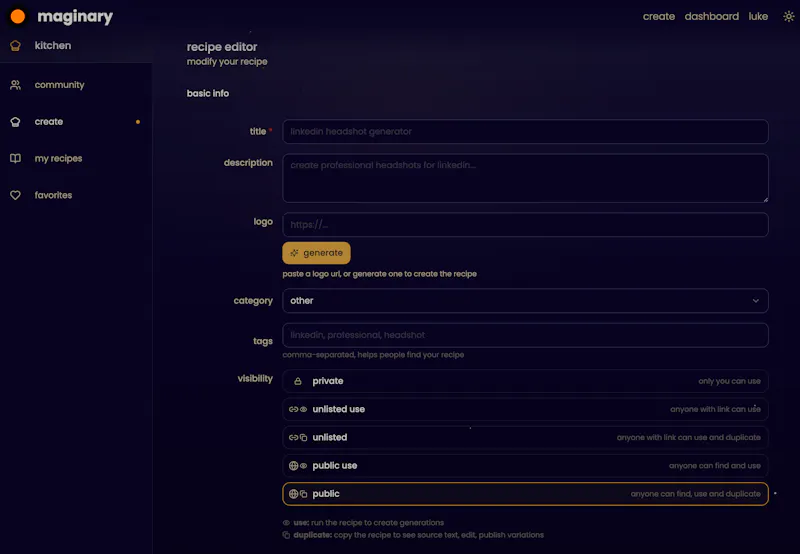Select create in the sidebar
Screen dimensions: 800x554
tap(76, 121)
